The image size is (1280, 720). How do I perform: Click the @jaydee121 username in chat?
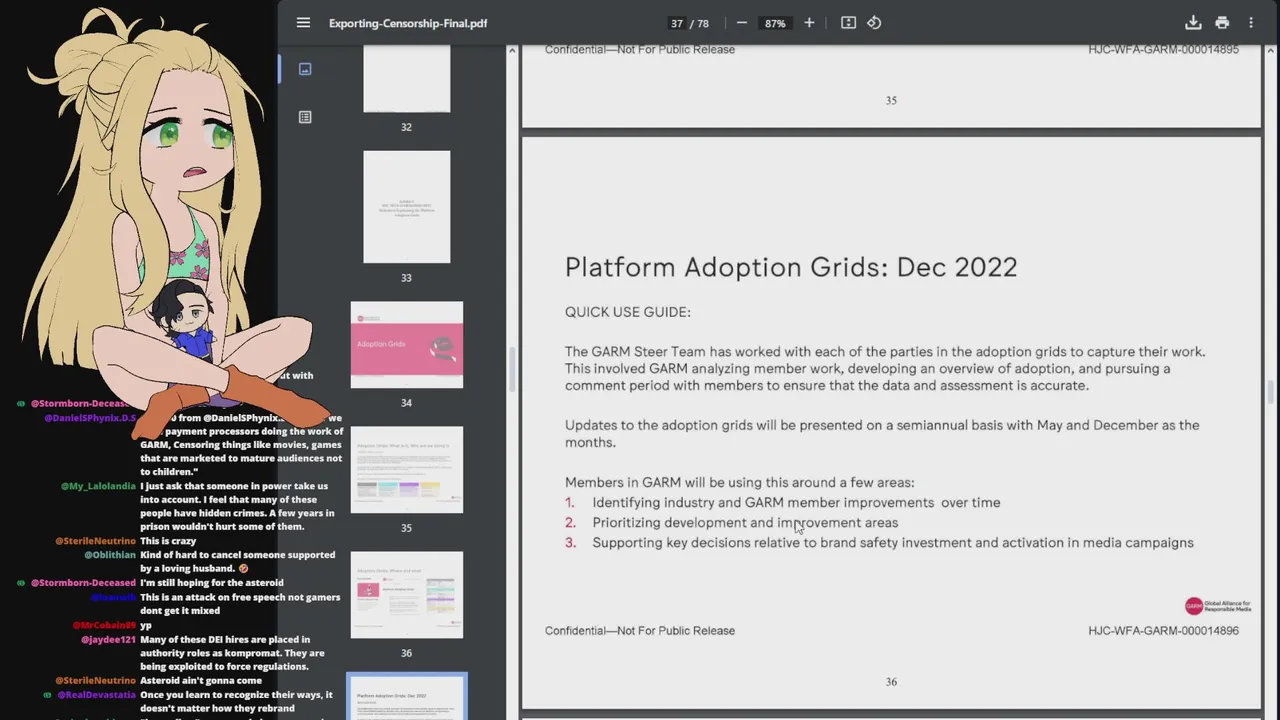pyautogui.click(x=108, y=640)
